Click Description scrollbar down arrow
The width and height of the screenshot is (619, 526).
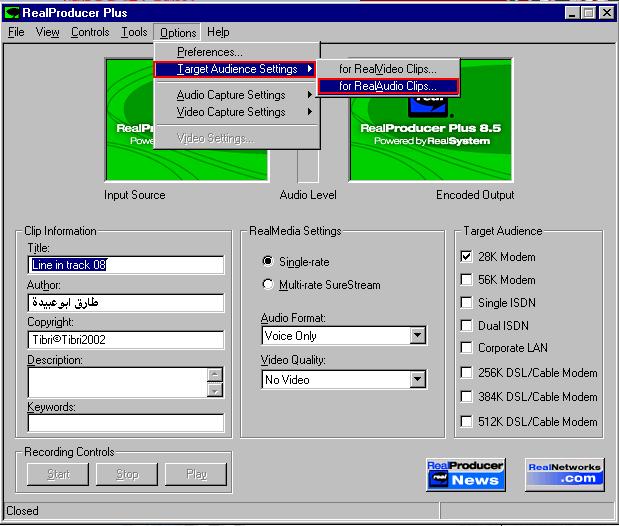click(215, 390)
